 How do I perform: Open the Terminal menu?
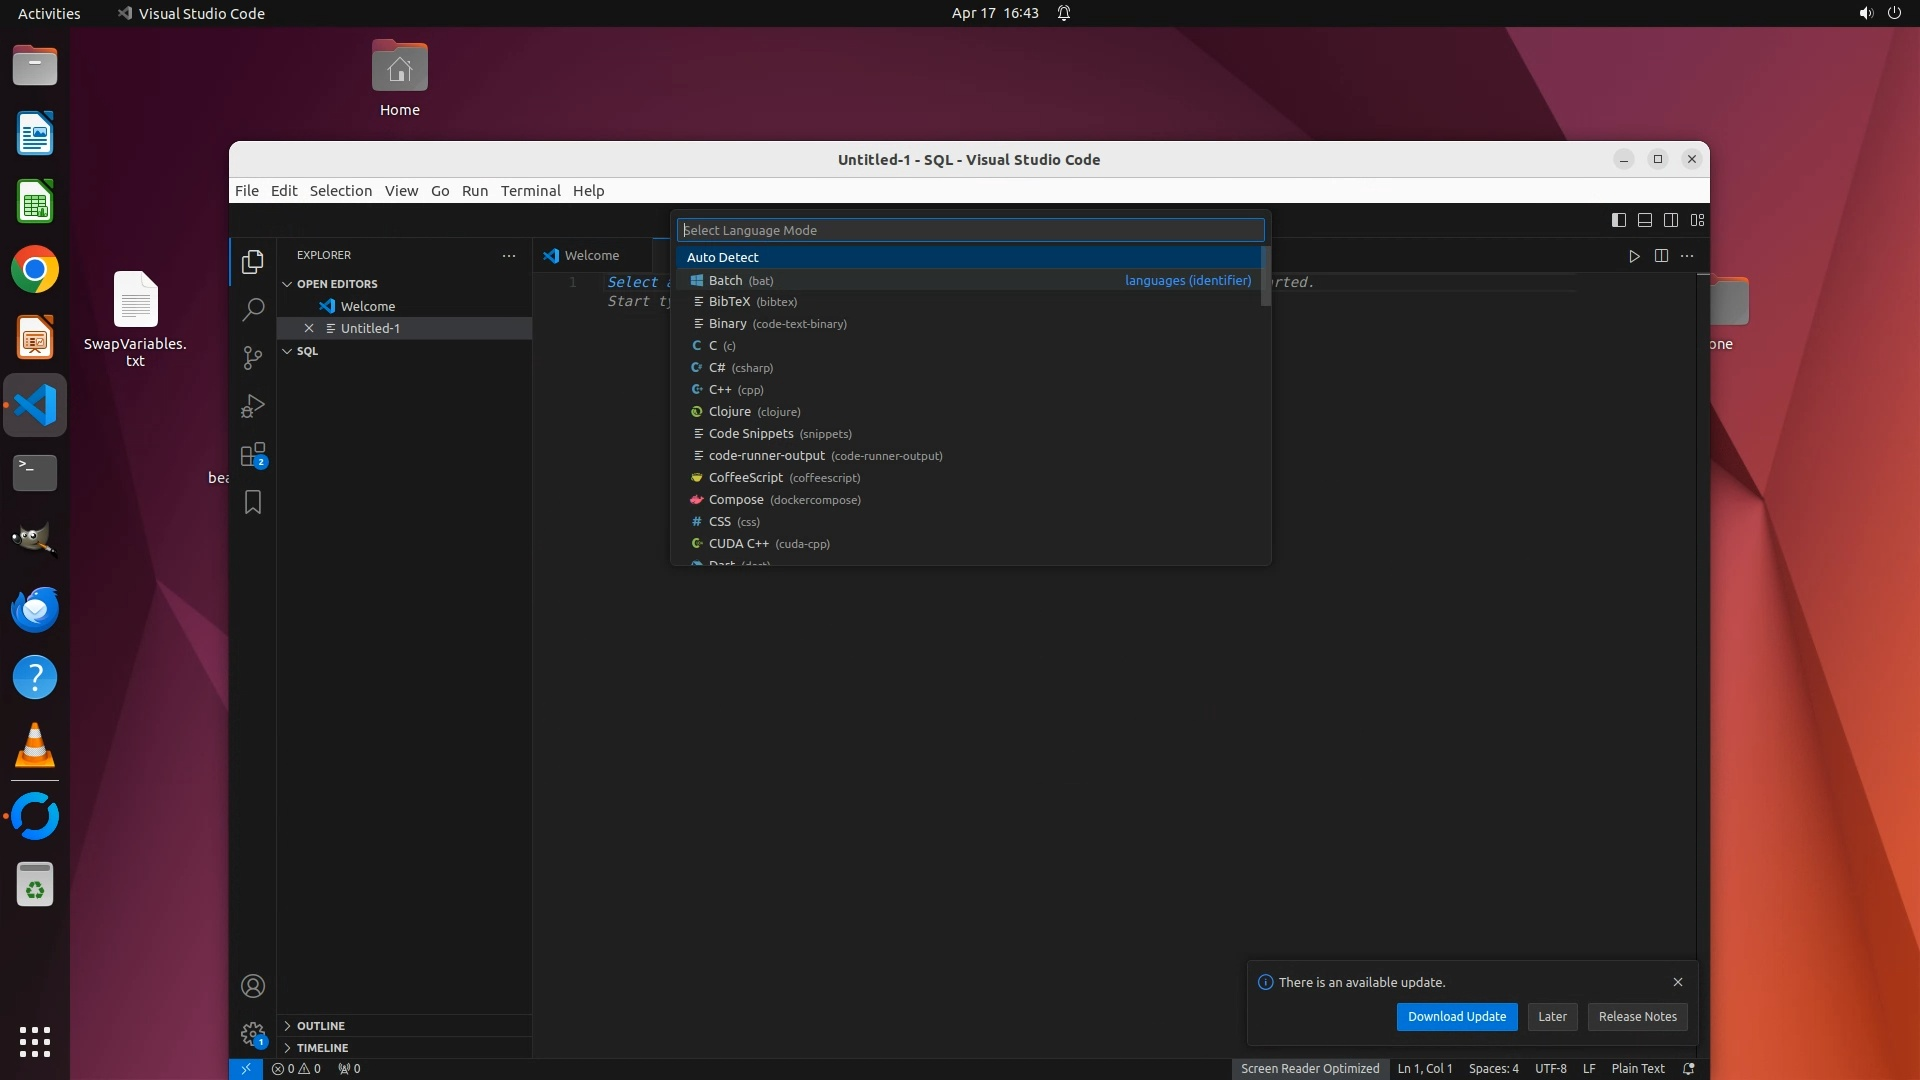pos(530,191)
